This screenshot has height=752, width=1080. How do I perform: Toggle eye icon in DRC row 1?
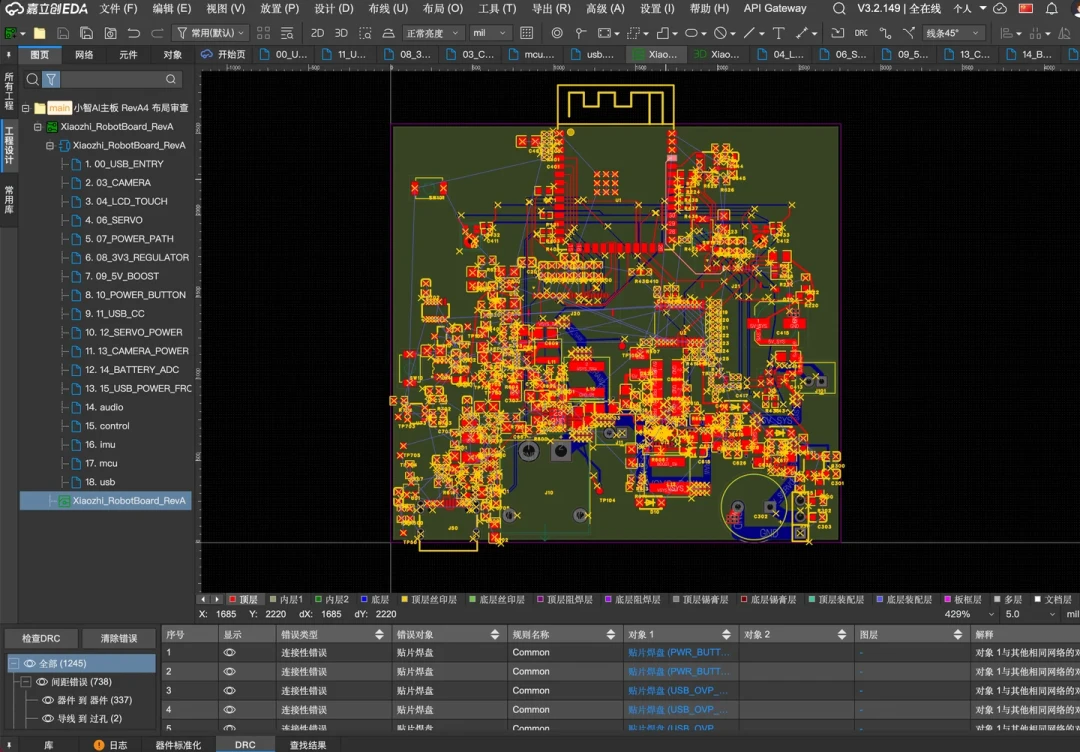pos(229,652)
